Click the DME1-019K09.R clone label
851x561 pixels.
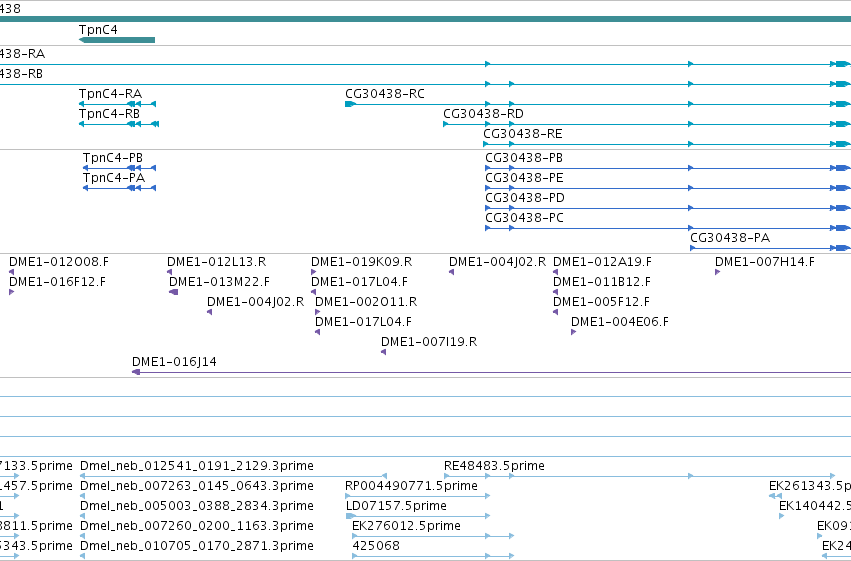[361, 262]
